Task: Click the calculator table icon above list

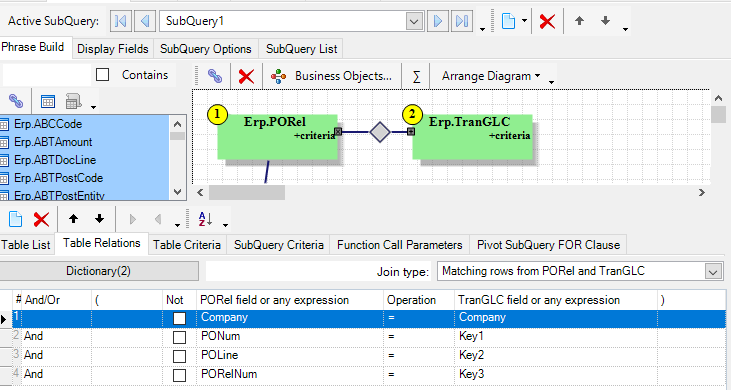Action: (x=73, y=101)
